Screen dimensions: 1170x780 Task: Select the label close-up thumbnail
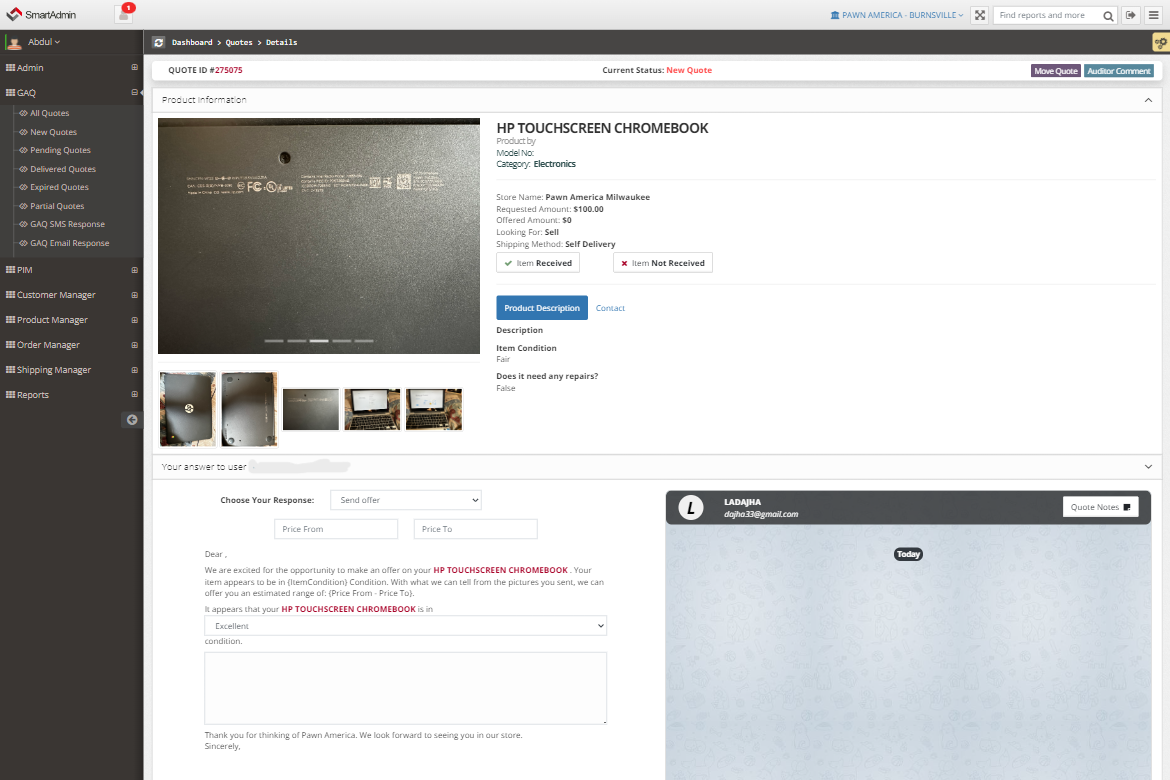[311, 410]
